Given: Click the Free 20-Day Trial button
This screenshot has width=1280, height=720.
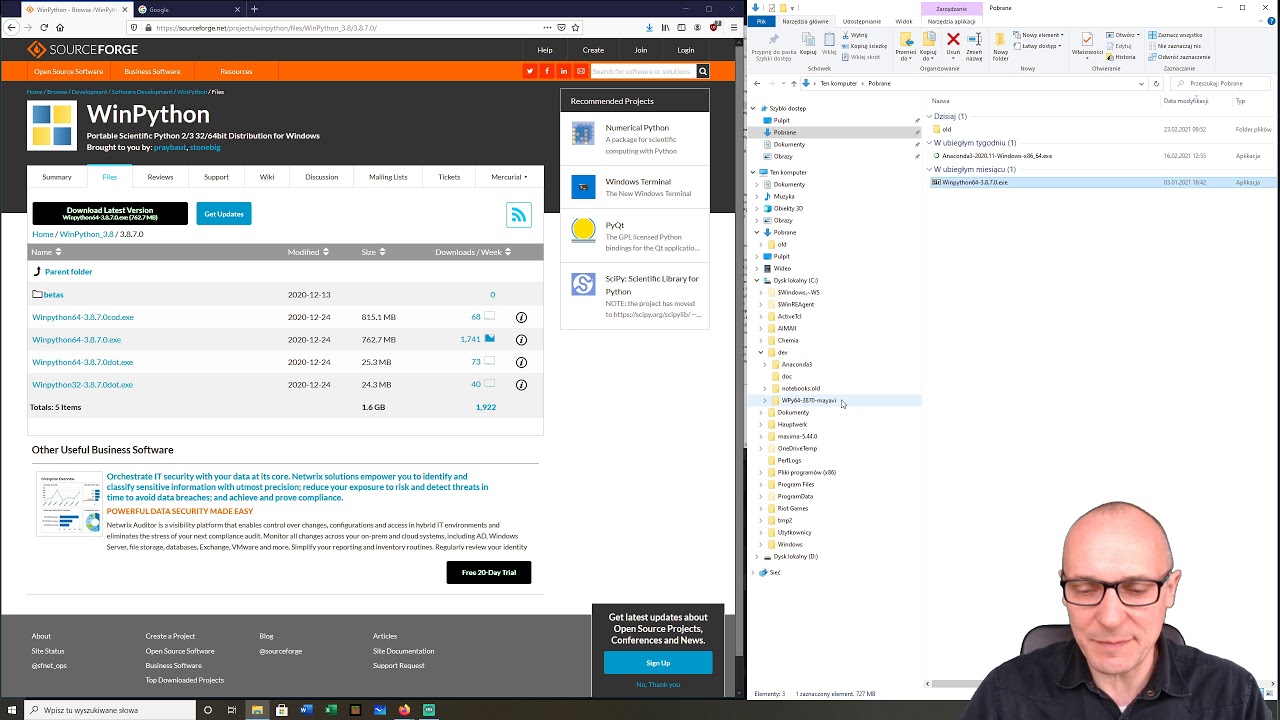Looking at the screenshot, I should pyautogui.click(x=489, y=572).
